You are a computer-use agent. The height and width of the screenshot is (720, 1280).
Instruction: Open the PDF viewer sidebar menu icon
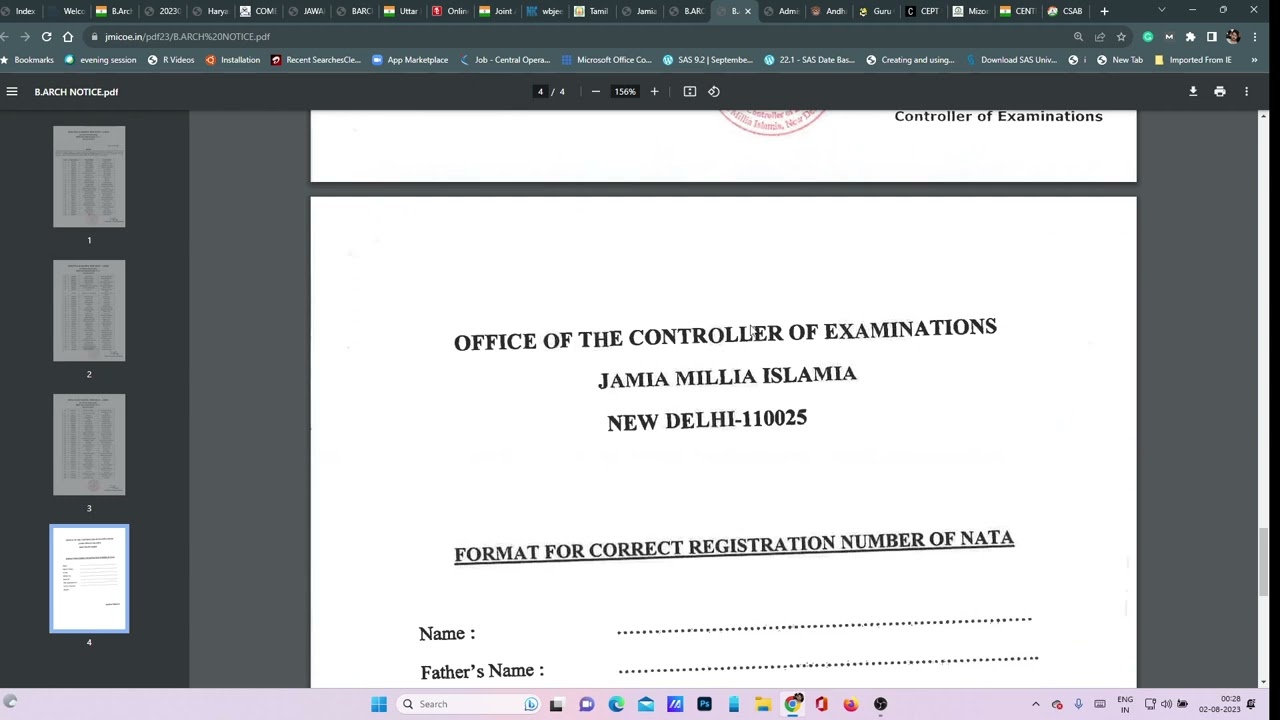(x=12, y=92)
